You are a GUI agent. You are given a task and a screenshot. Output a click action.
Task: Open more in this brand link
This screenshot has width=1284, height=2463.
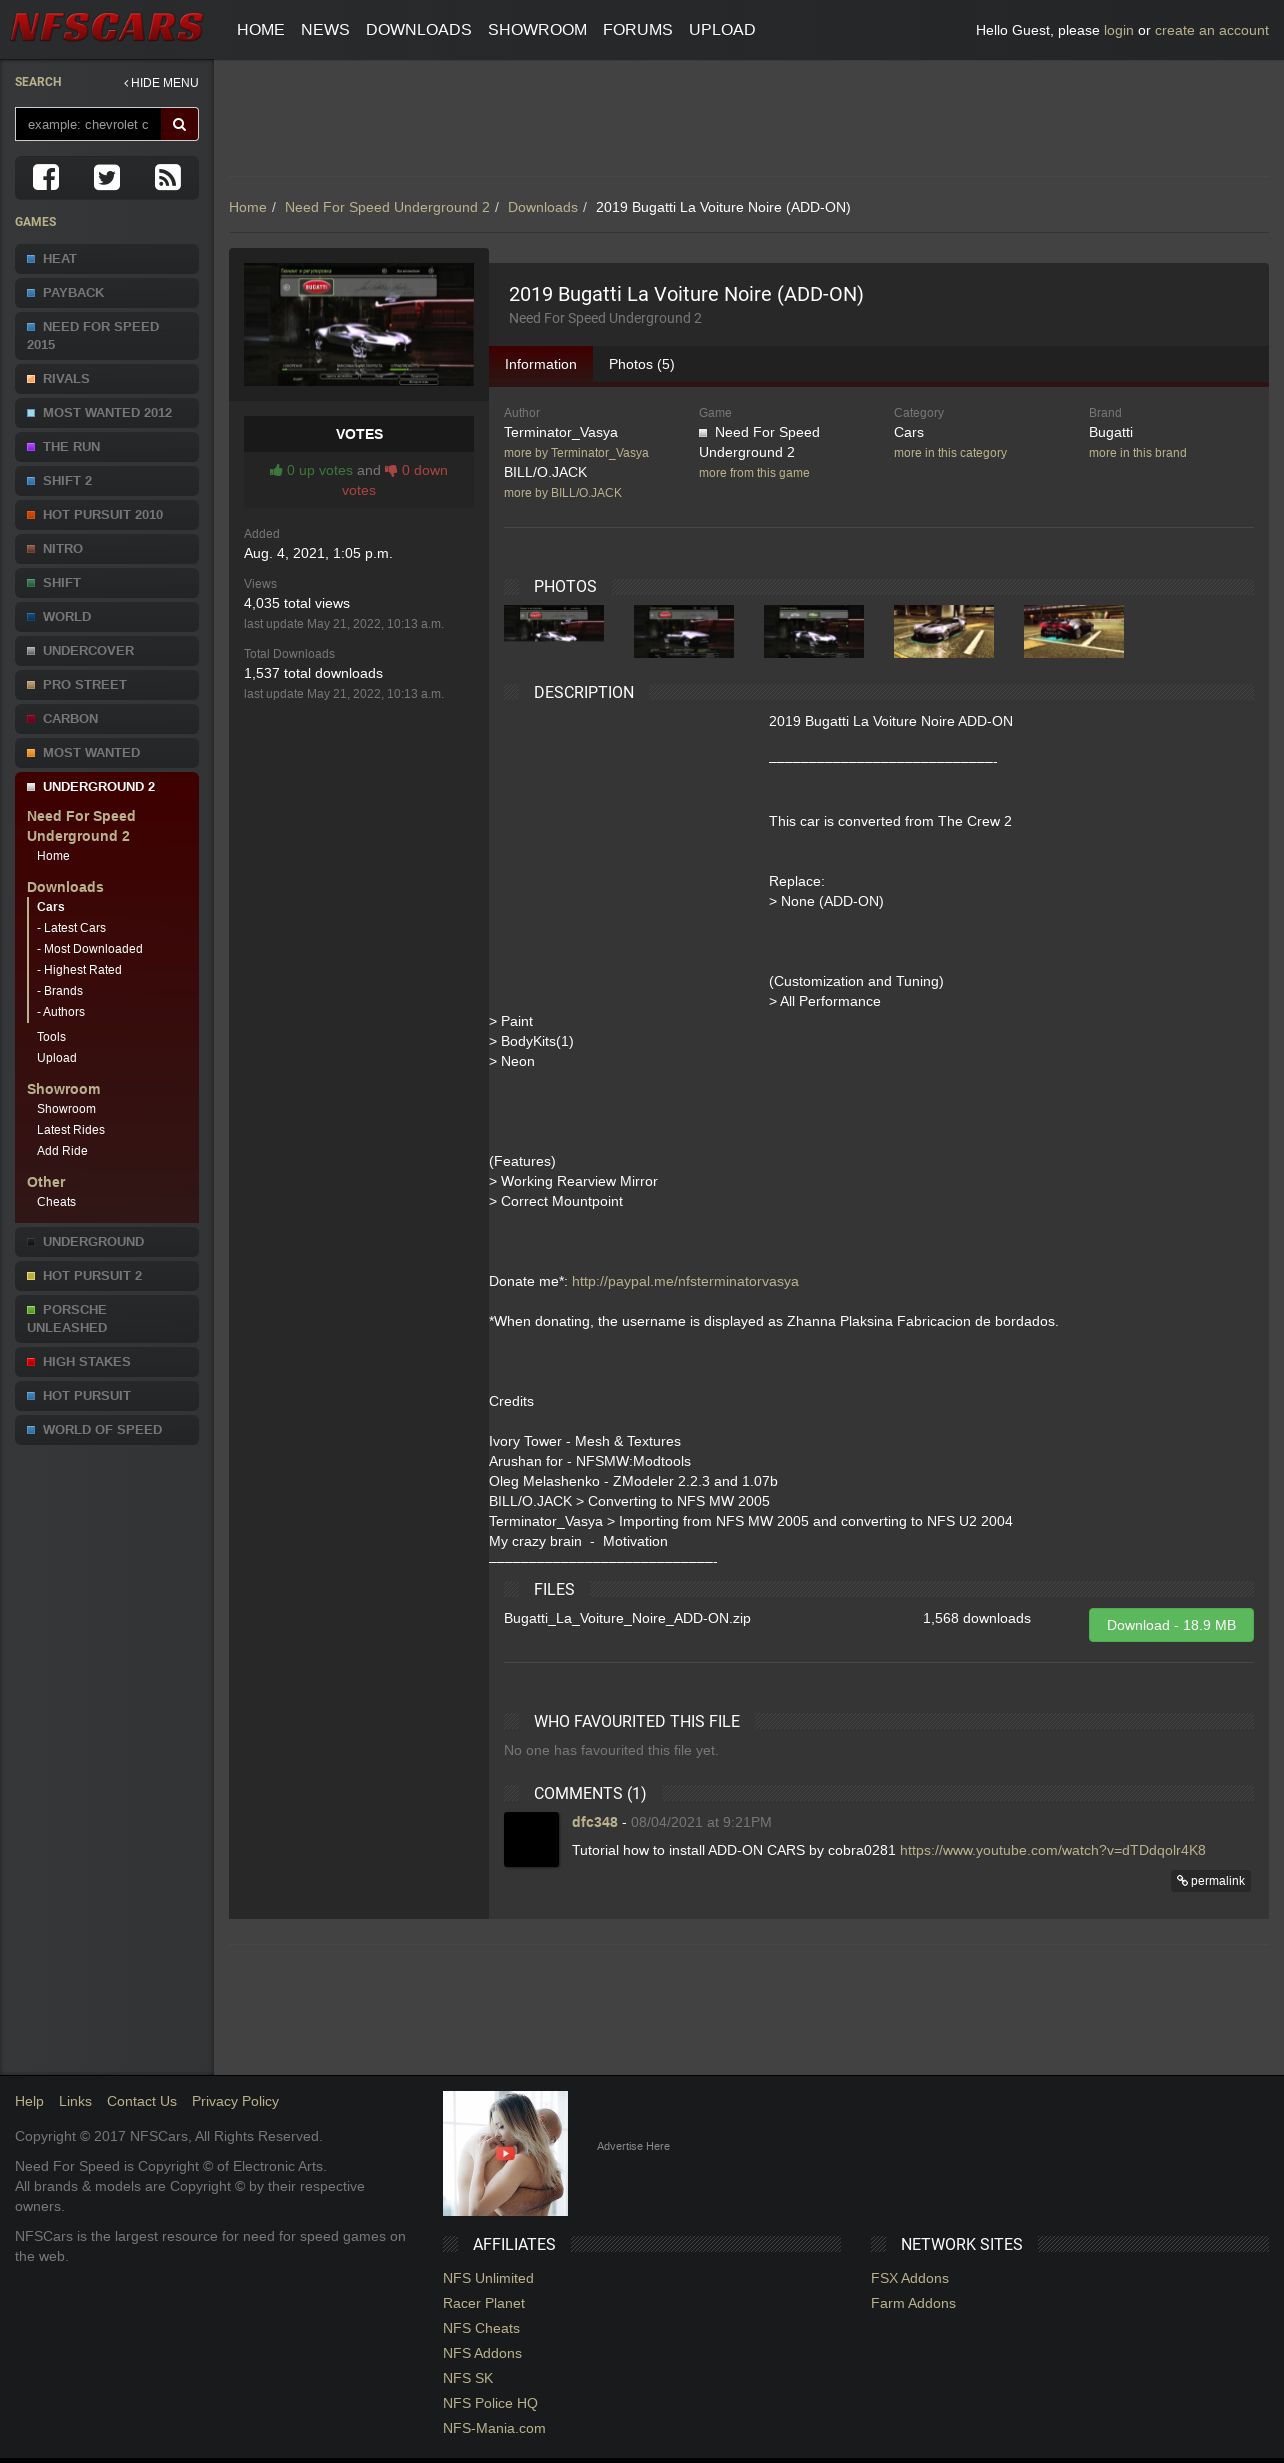point(1138,453)
